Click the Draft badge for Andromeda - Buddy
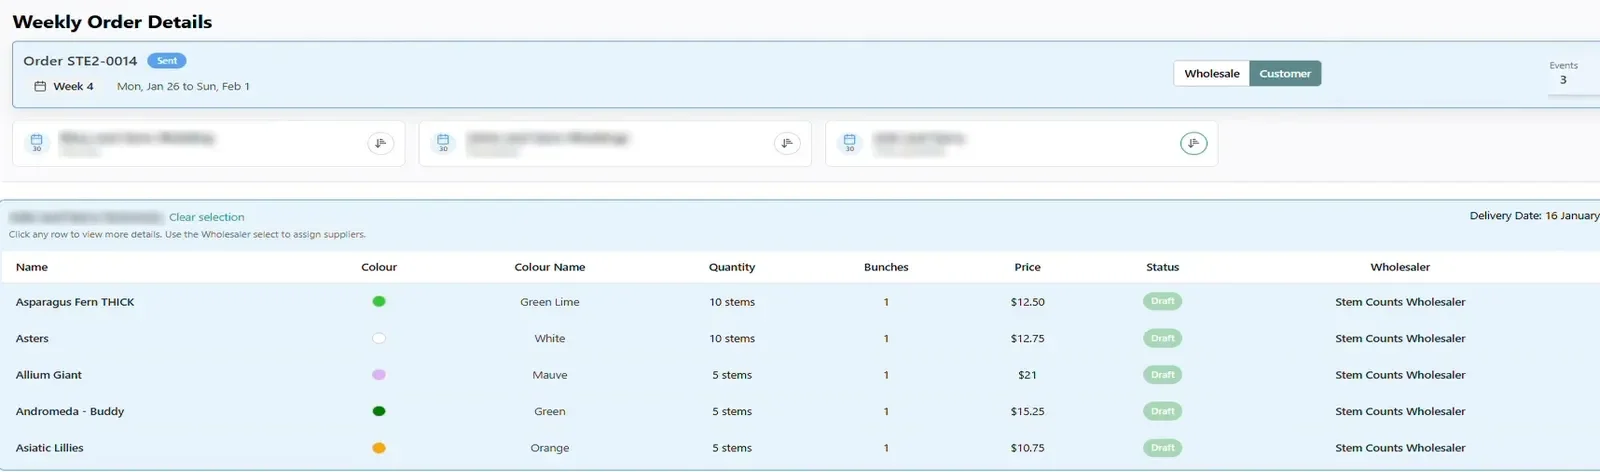The height and width of the screenshot is (472, 1600). click(1162, 411)
